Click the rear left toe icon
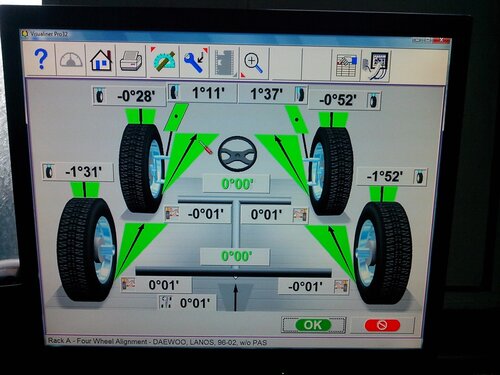This screenshot has height=375, width=500. point(128,284)
